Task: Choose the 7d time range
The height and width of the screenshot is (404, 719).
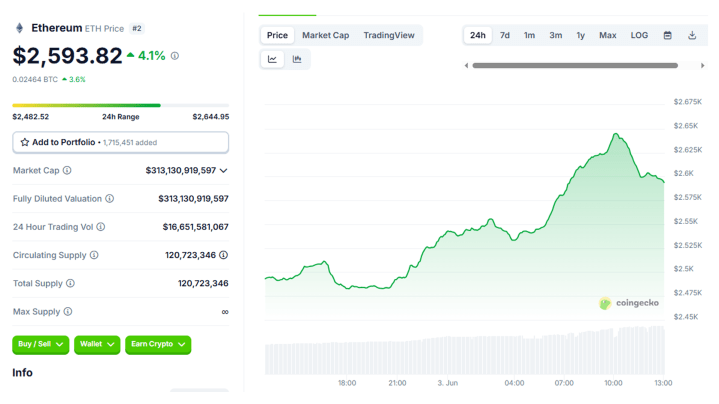Action: tap(504, 35)
